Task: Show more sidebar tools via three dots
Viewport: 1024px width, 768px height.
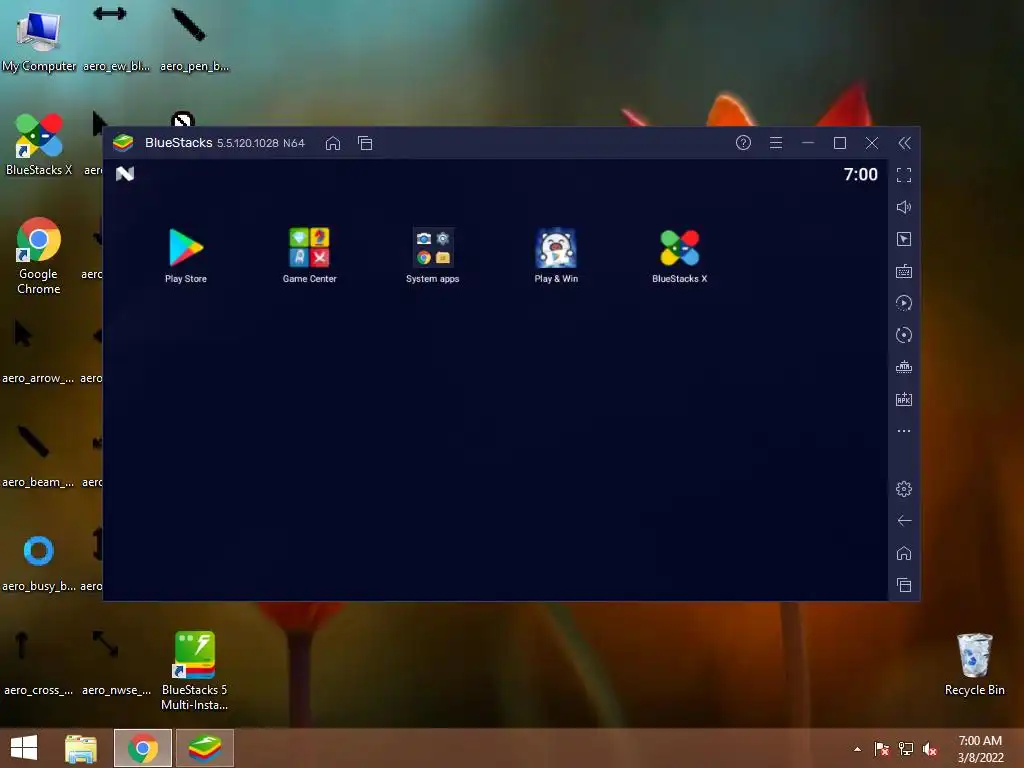Action: [904, 431]
